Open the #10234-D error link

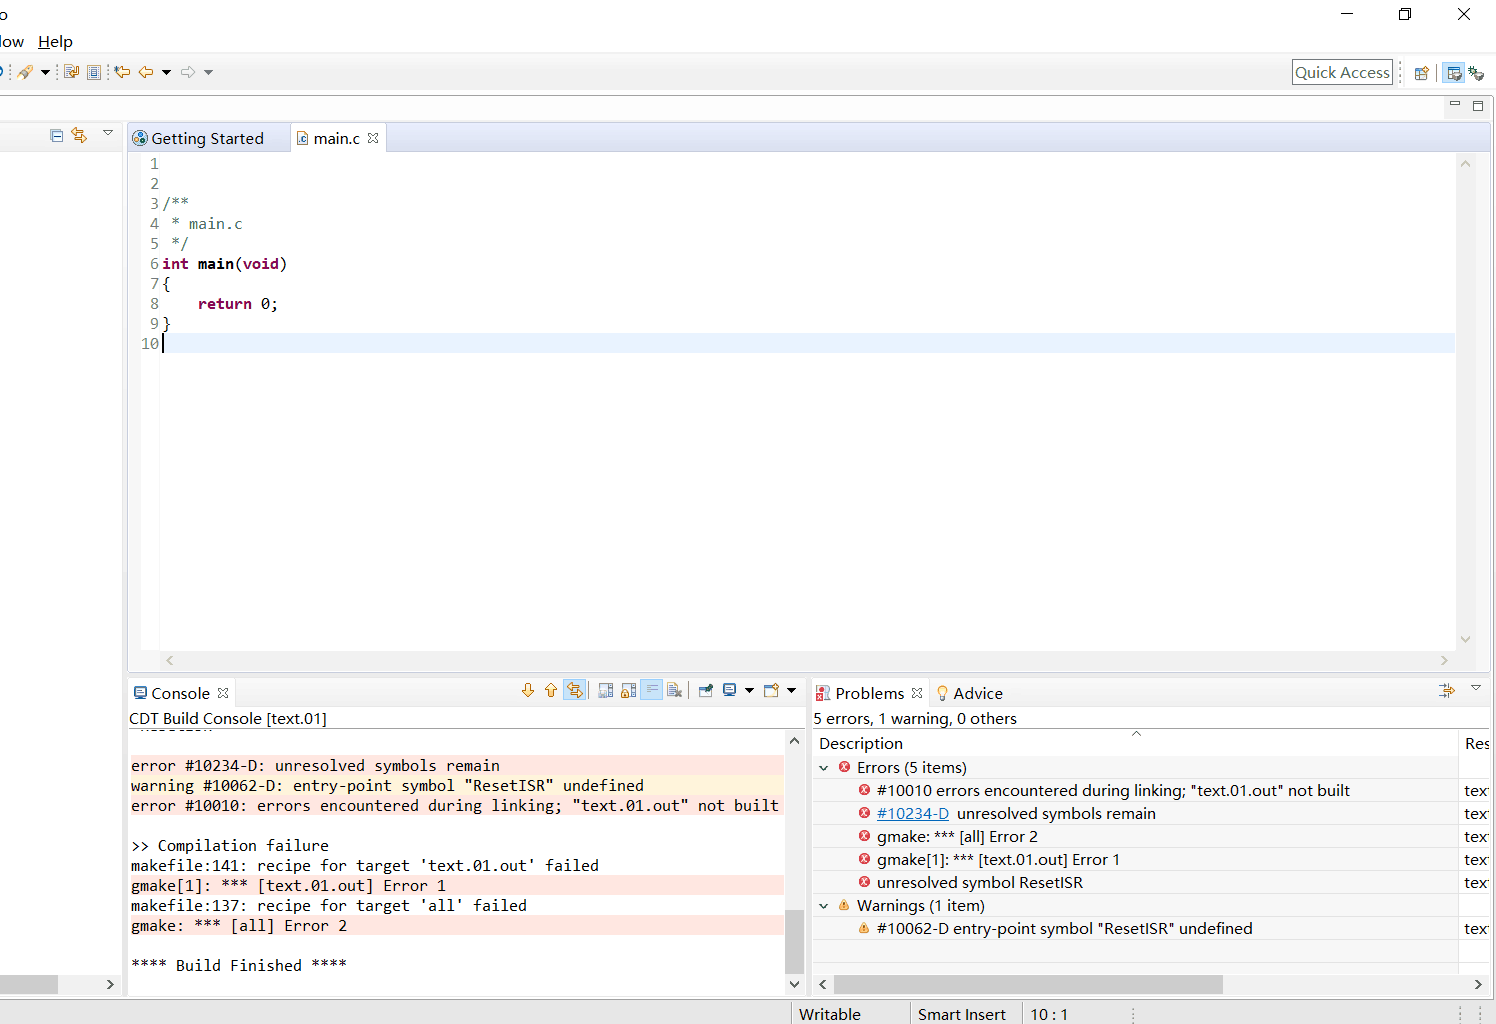point(912,814)
